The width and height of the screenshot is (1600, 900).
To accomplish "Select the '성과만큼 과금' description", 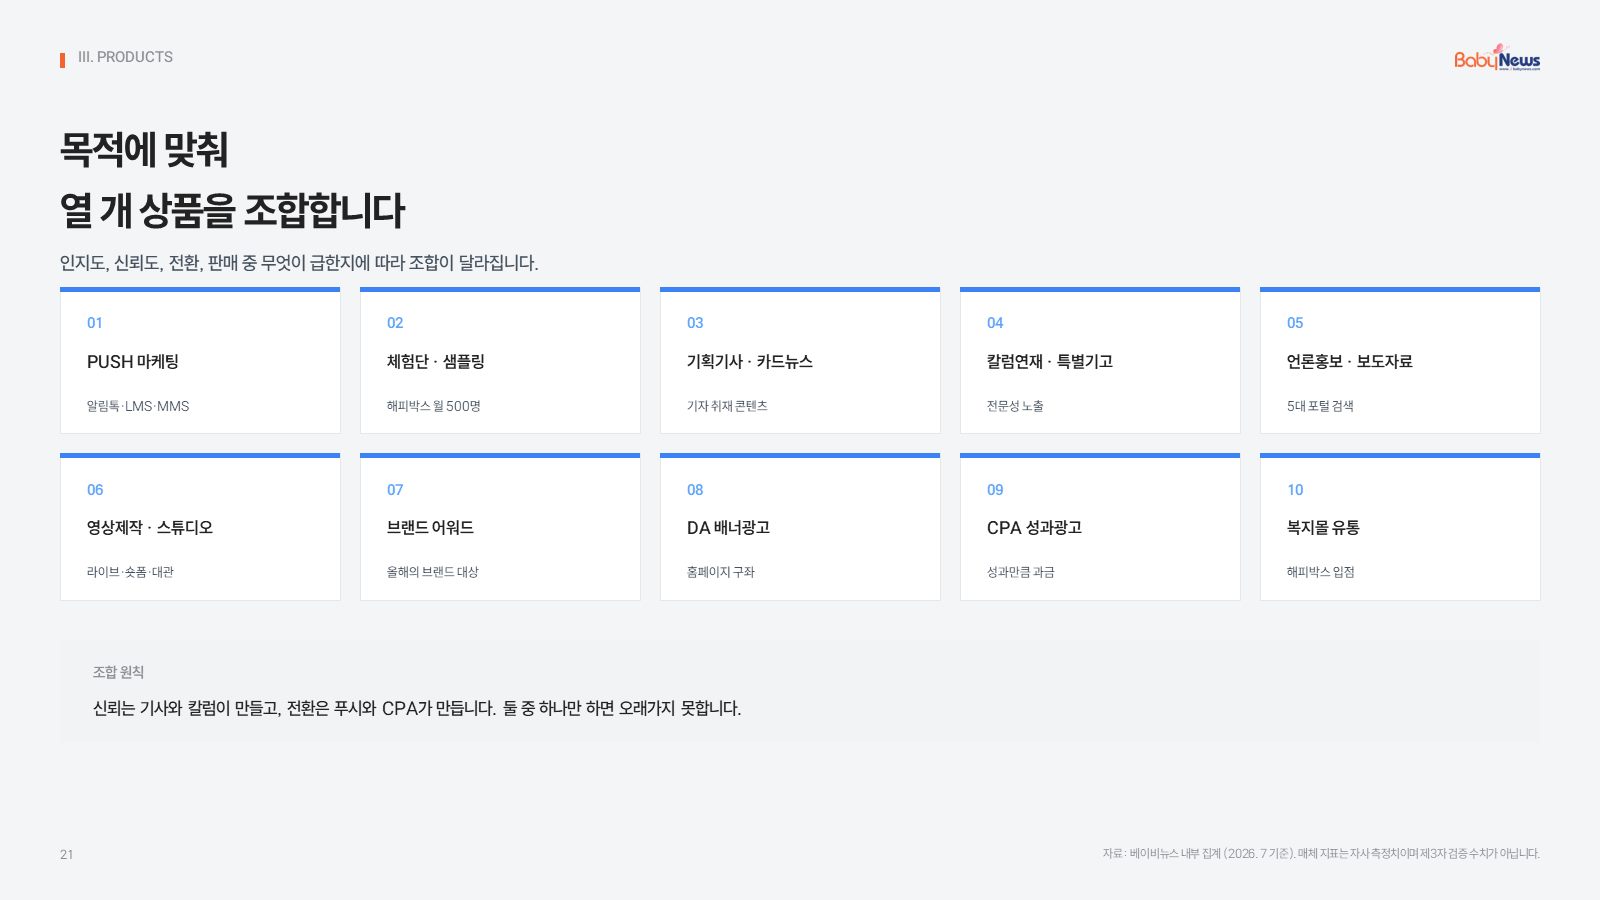I will point(1021,572).
